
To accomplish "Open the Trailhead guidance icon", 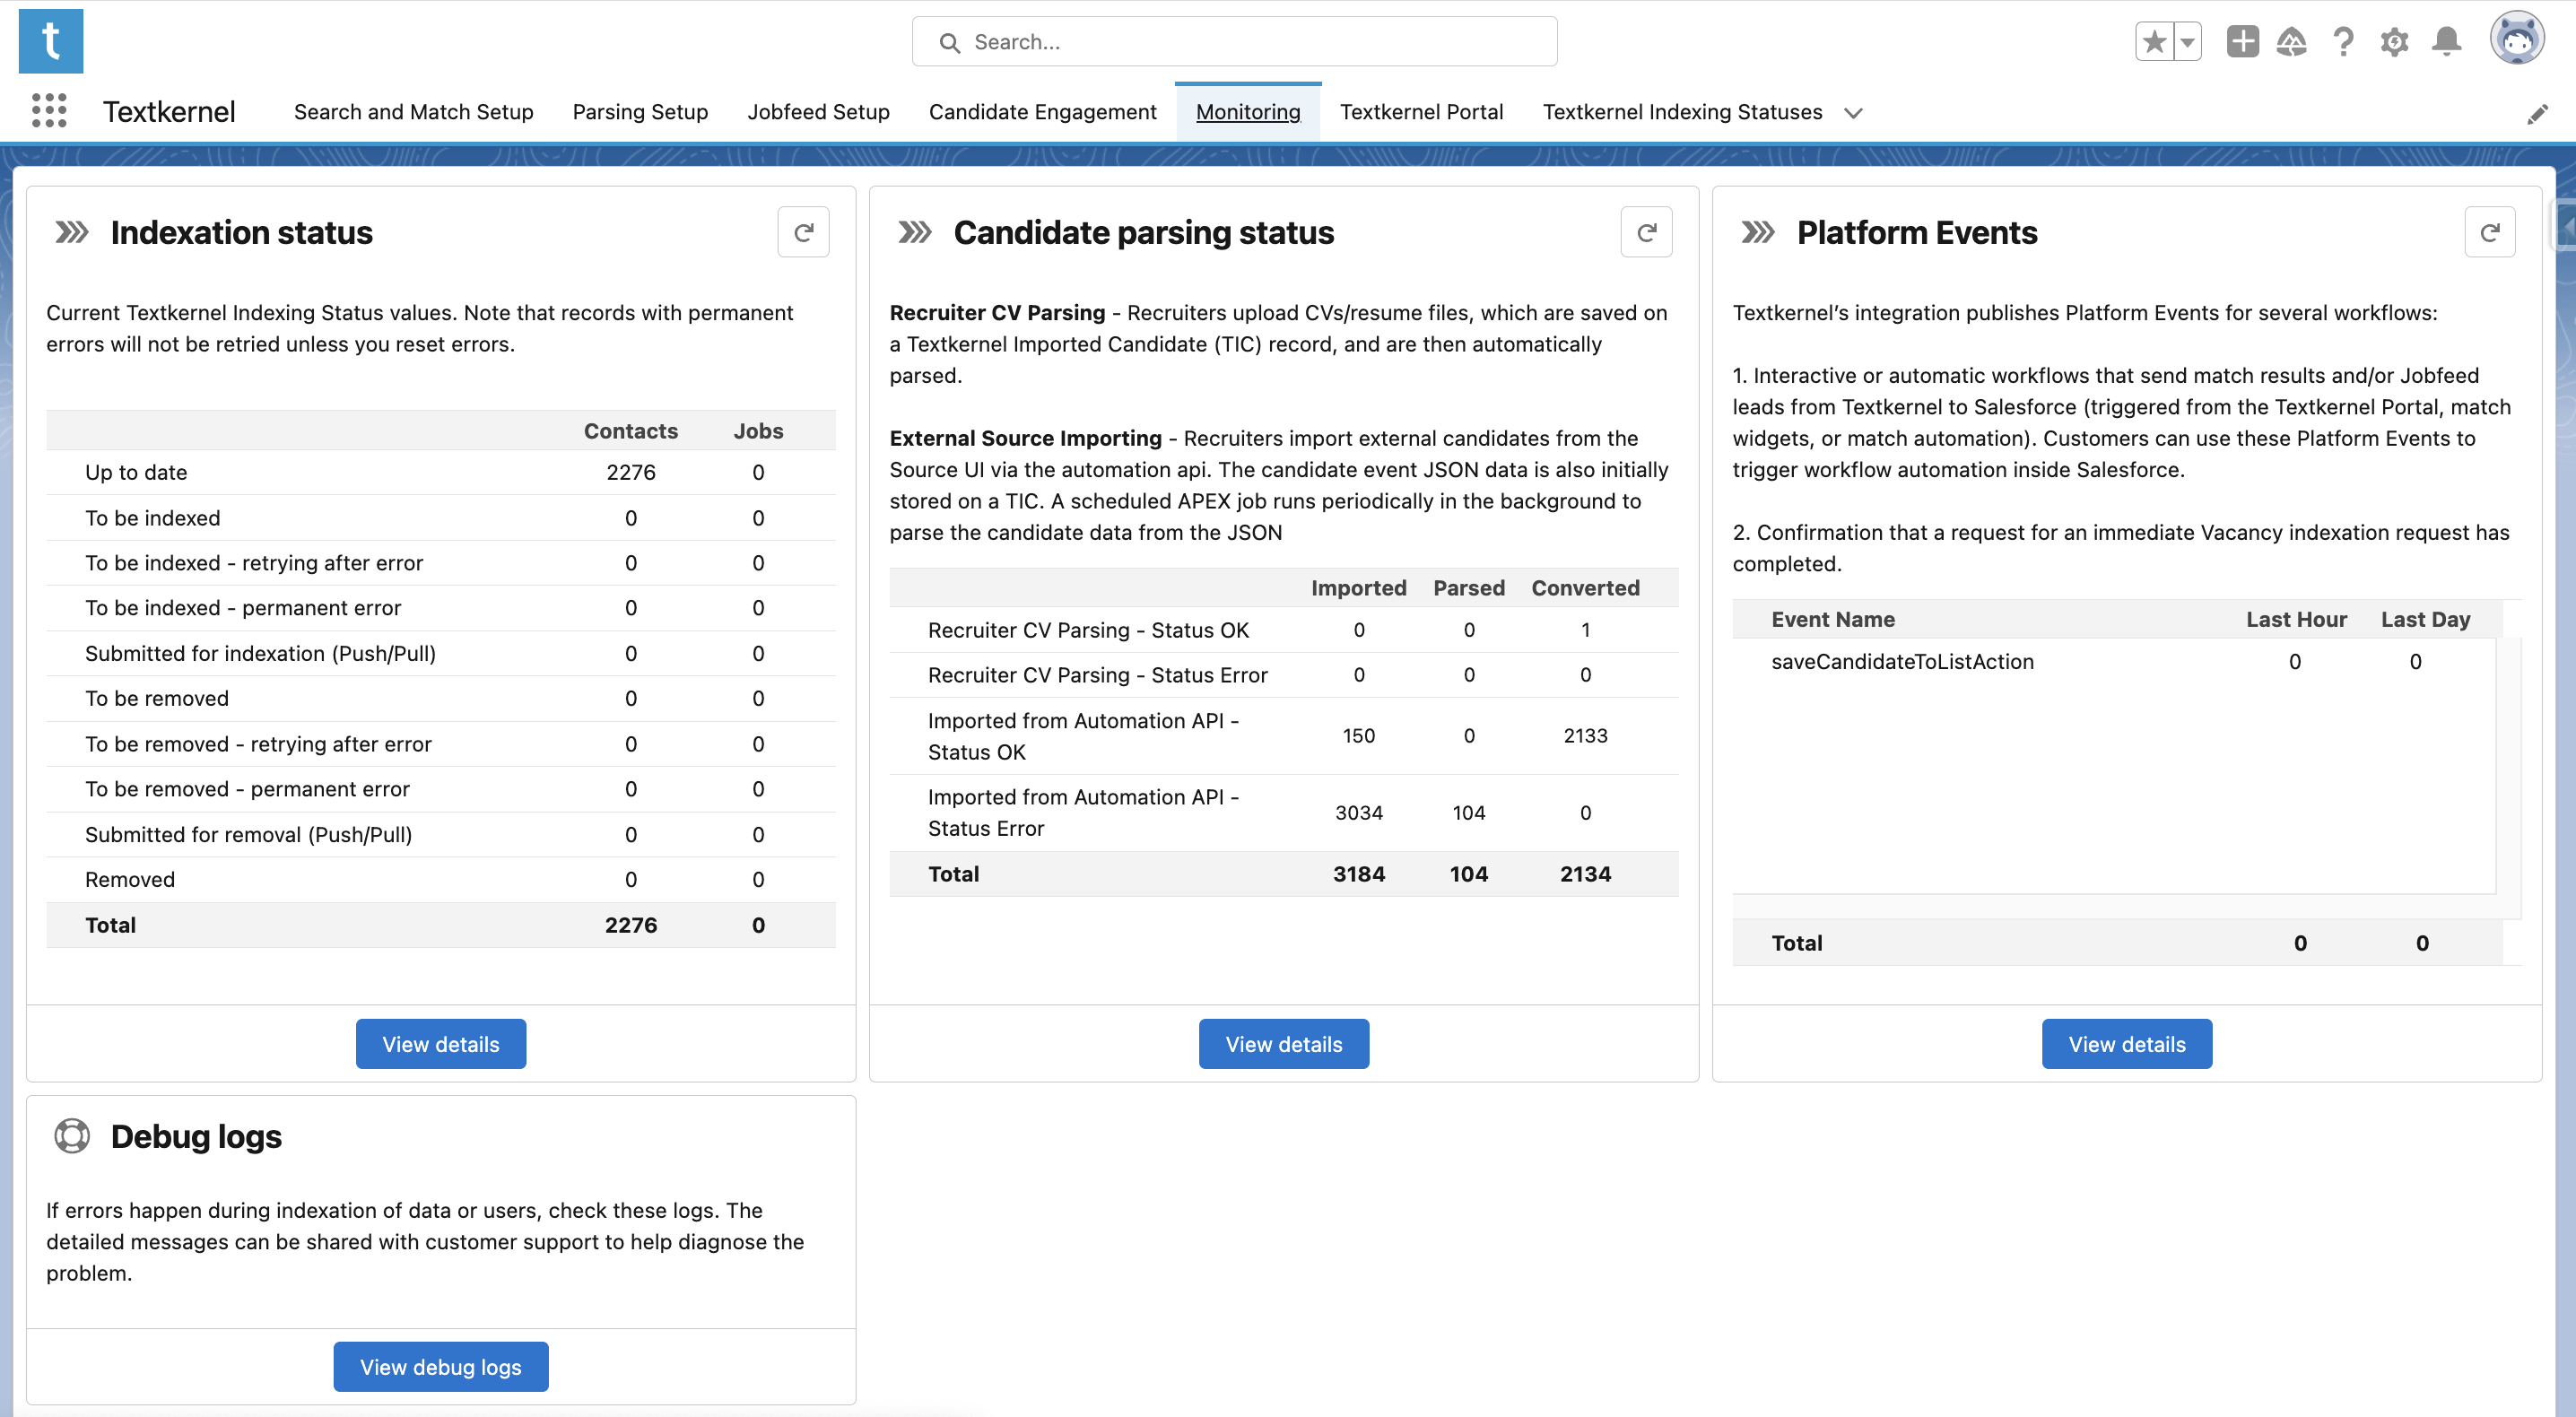I will coord(2292,42).
